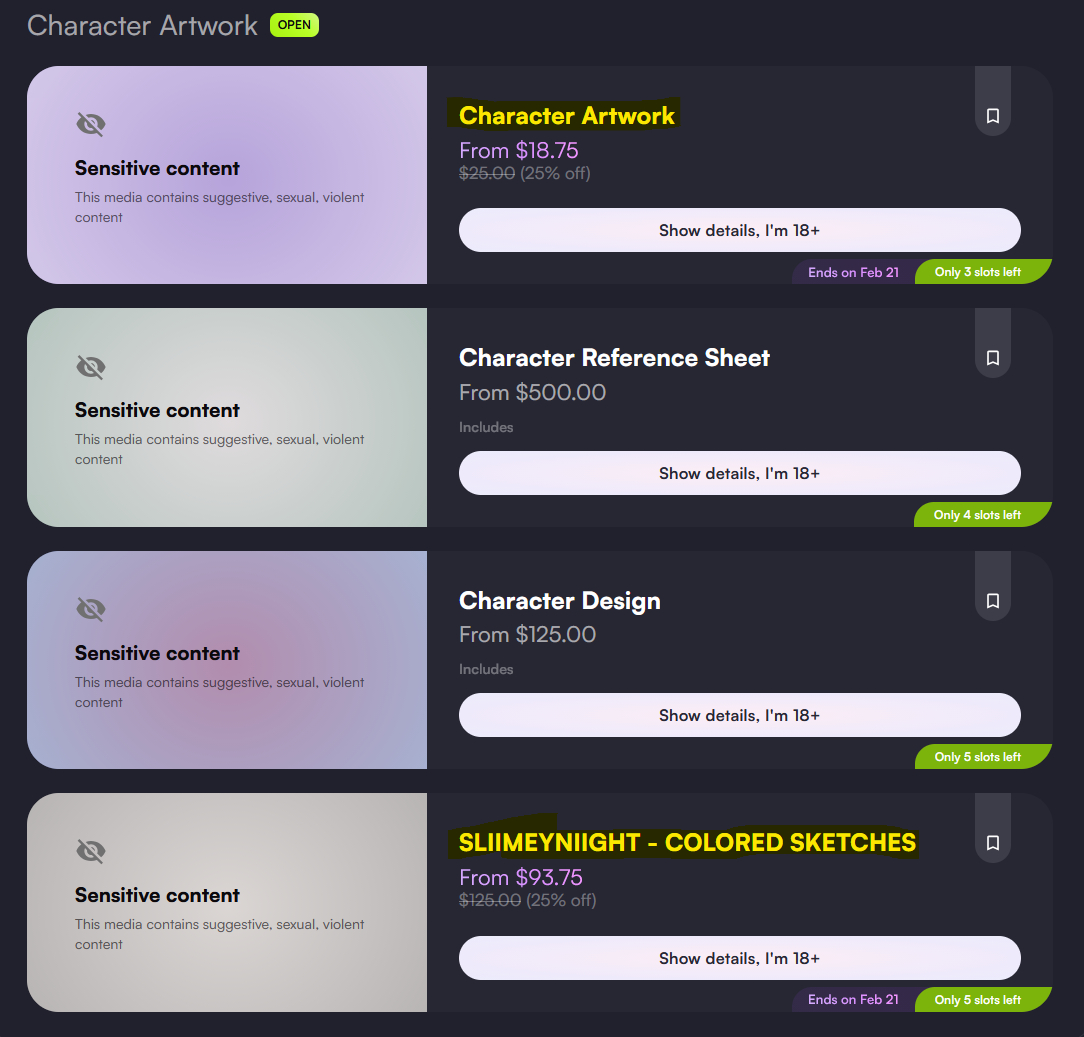Bookmark the Character Artwork listing
The height and width of the screenshot is (1037, 1084).
point(992,116)
